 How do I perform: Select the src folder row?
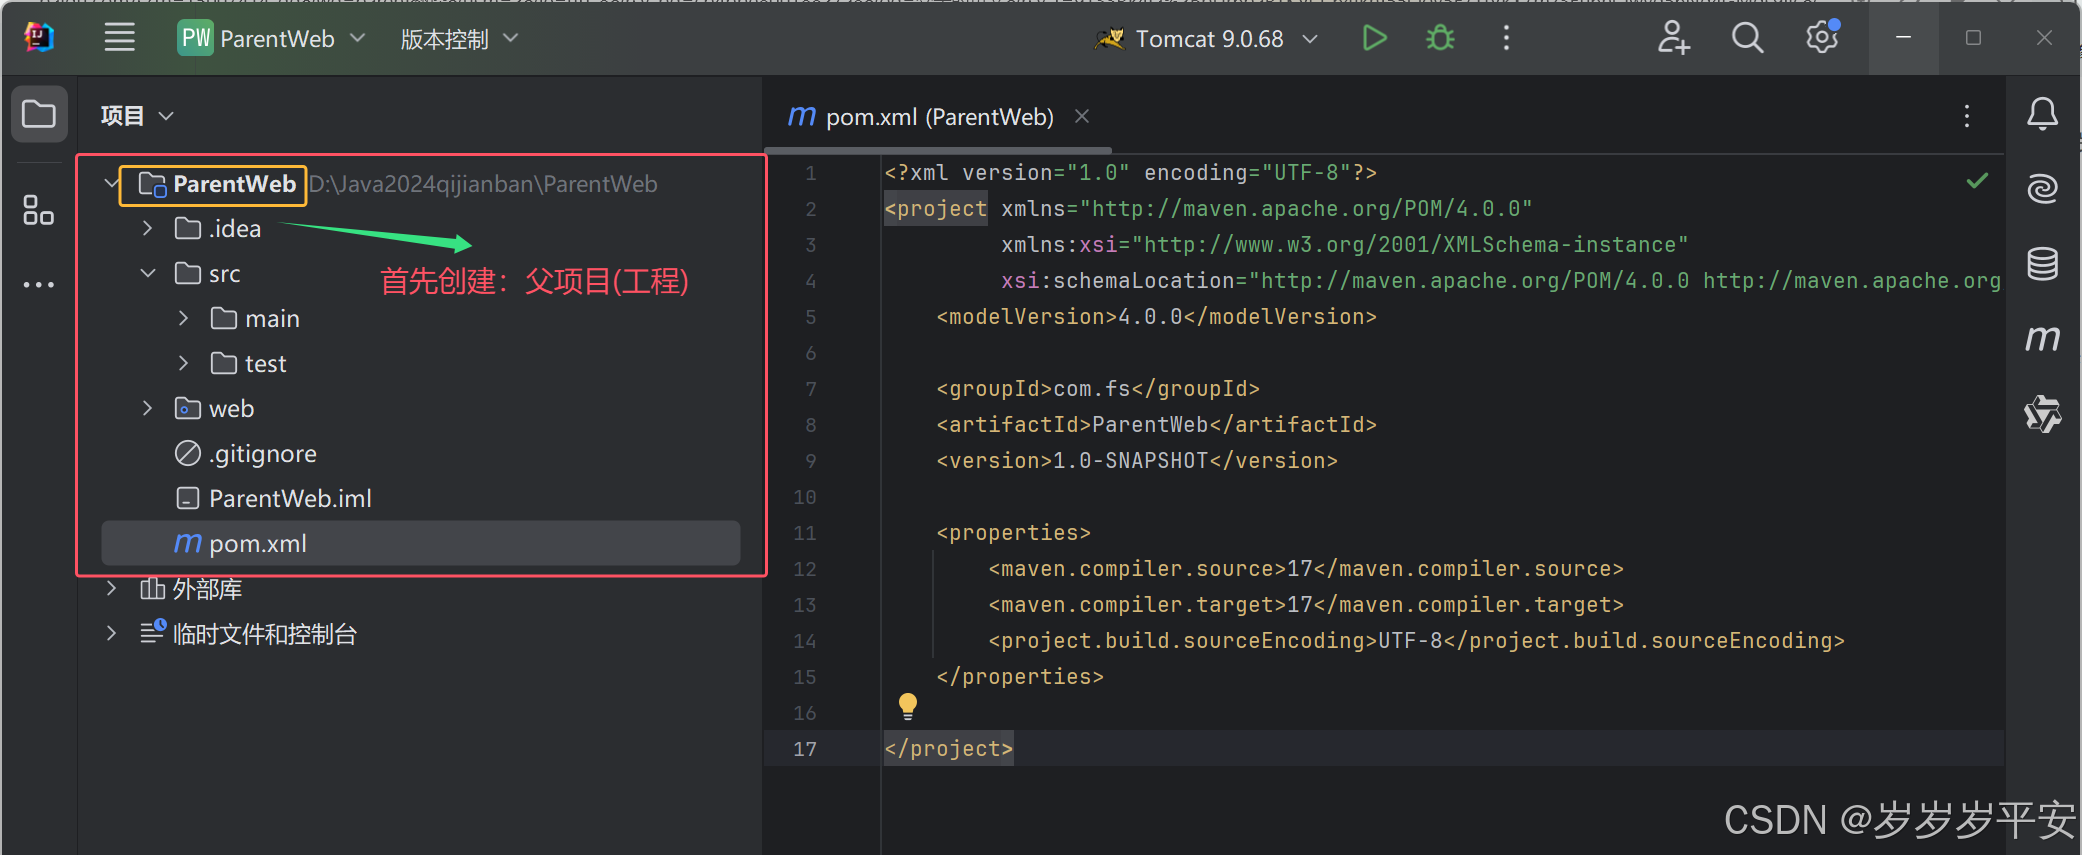pyautogui.click(x=420, y=273)
